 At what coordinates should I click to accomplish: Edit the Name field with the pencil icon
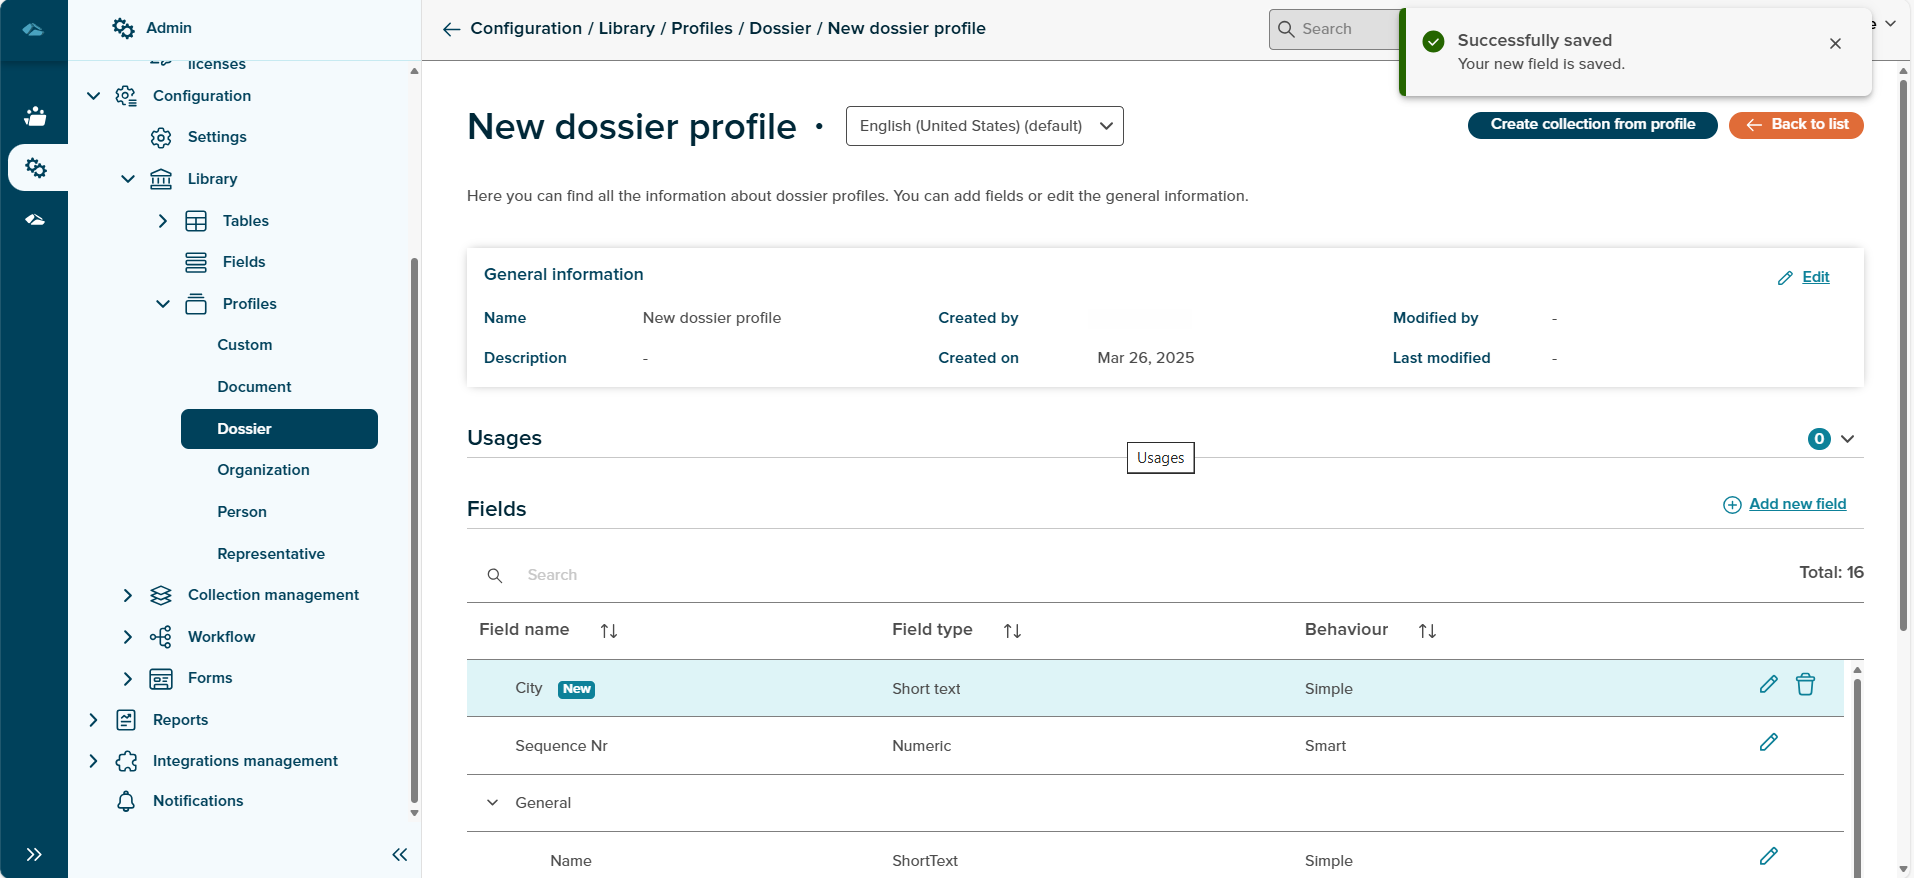click(1768, 856)
